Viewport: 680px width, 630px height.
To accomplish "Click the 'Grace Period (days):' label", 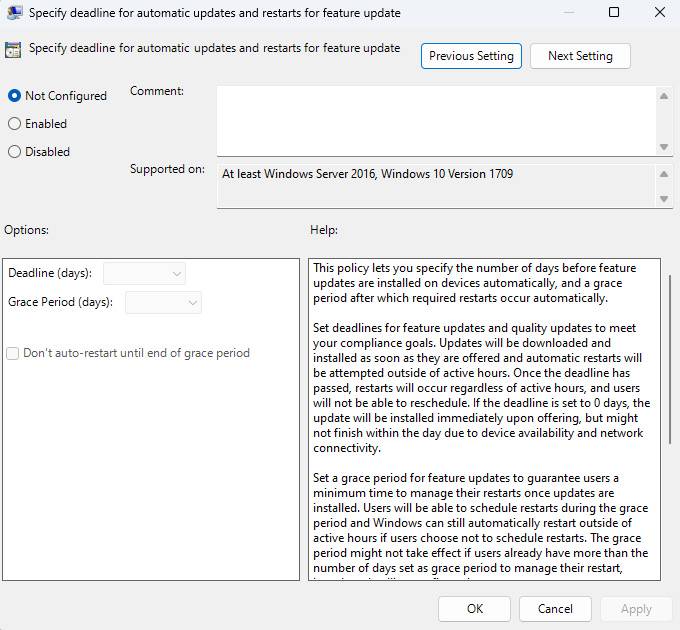I will pyautogui.click(x=60, y=302).
